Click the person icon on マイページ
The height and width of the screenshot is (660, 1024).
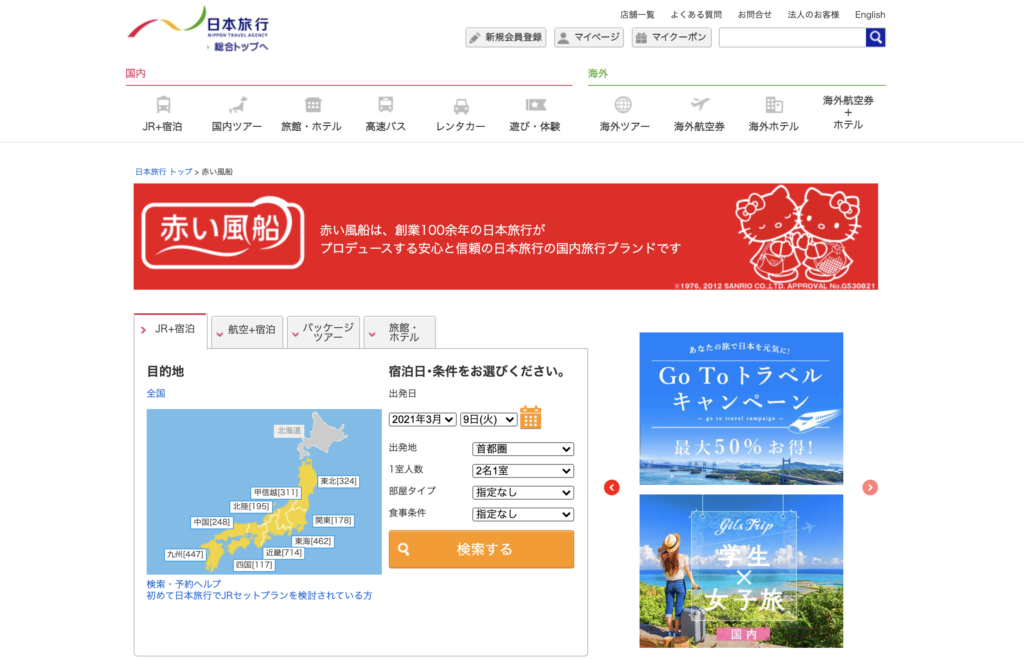[x=564, y=38]
